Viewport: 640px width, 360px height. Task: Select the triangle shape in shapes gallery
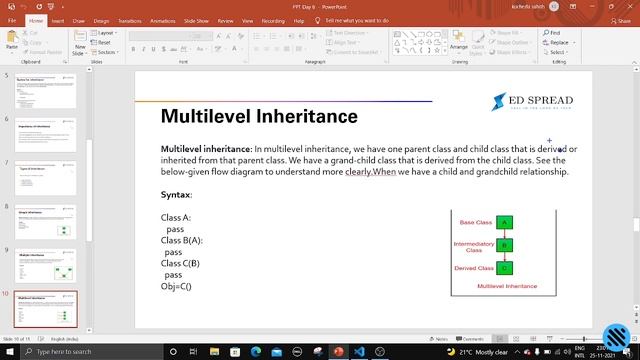pyautogui.click(x=397, y=42)
